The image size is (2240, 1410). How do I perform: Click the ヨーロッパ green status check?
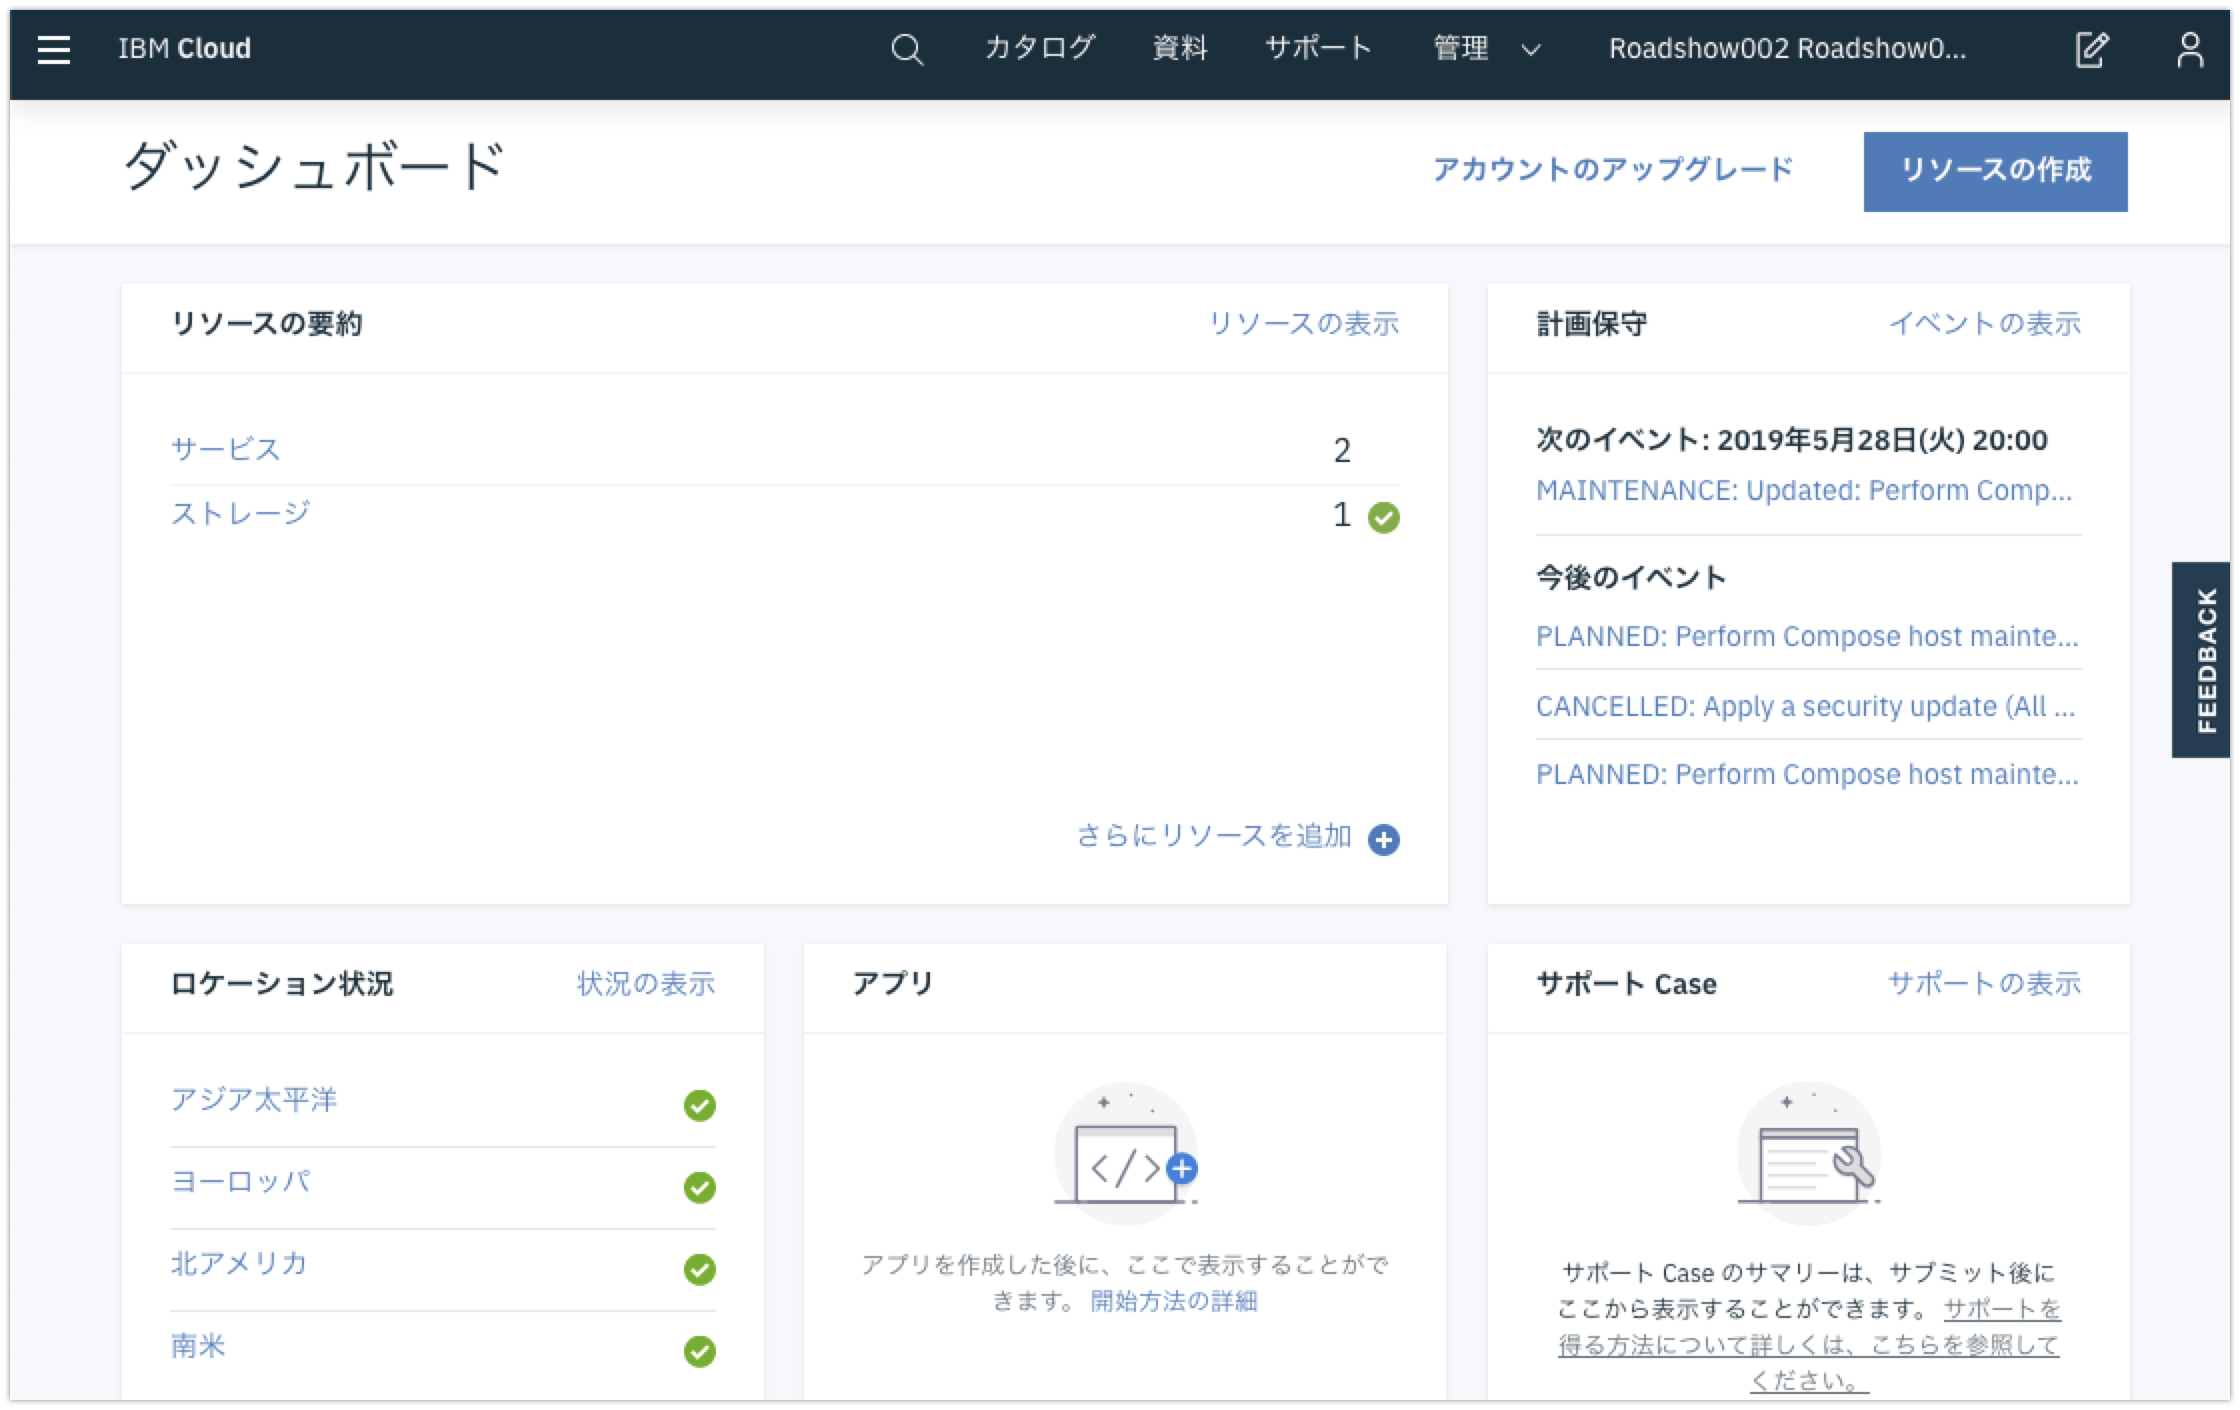coord(700,1187)
